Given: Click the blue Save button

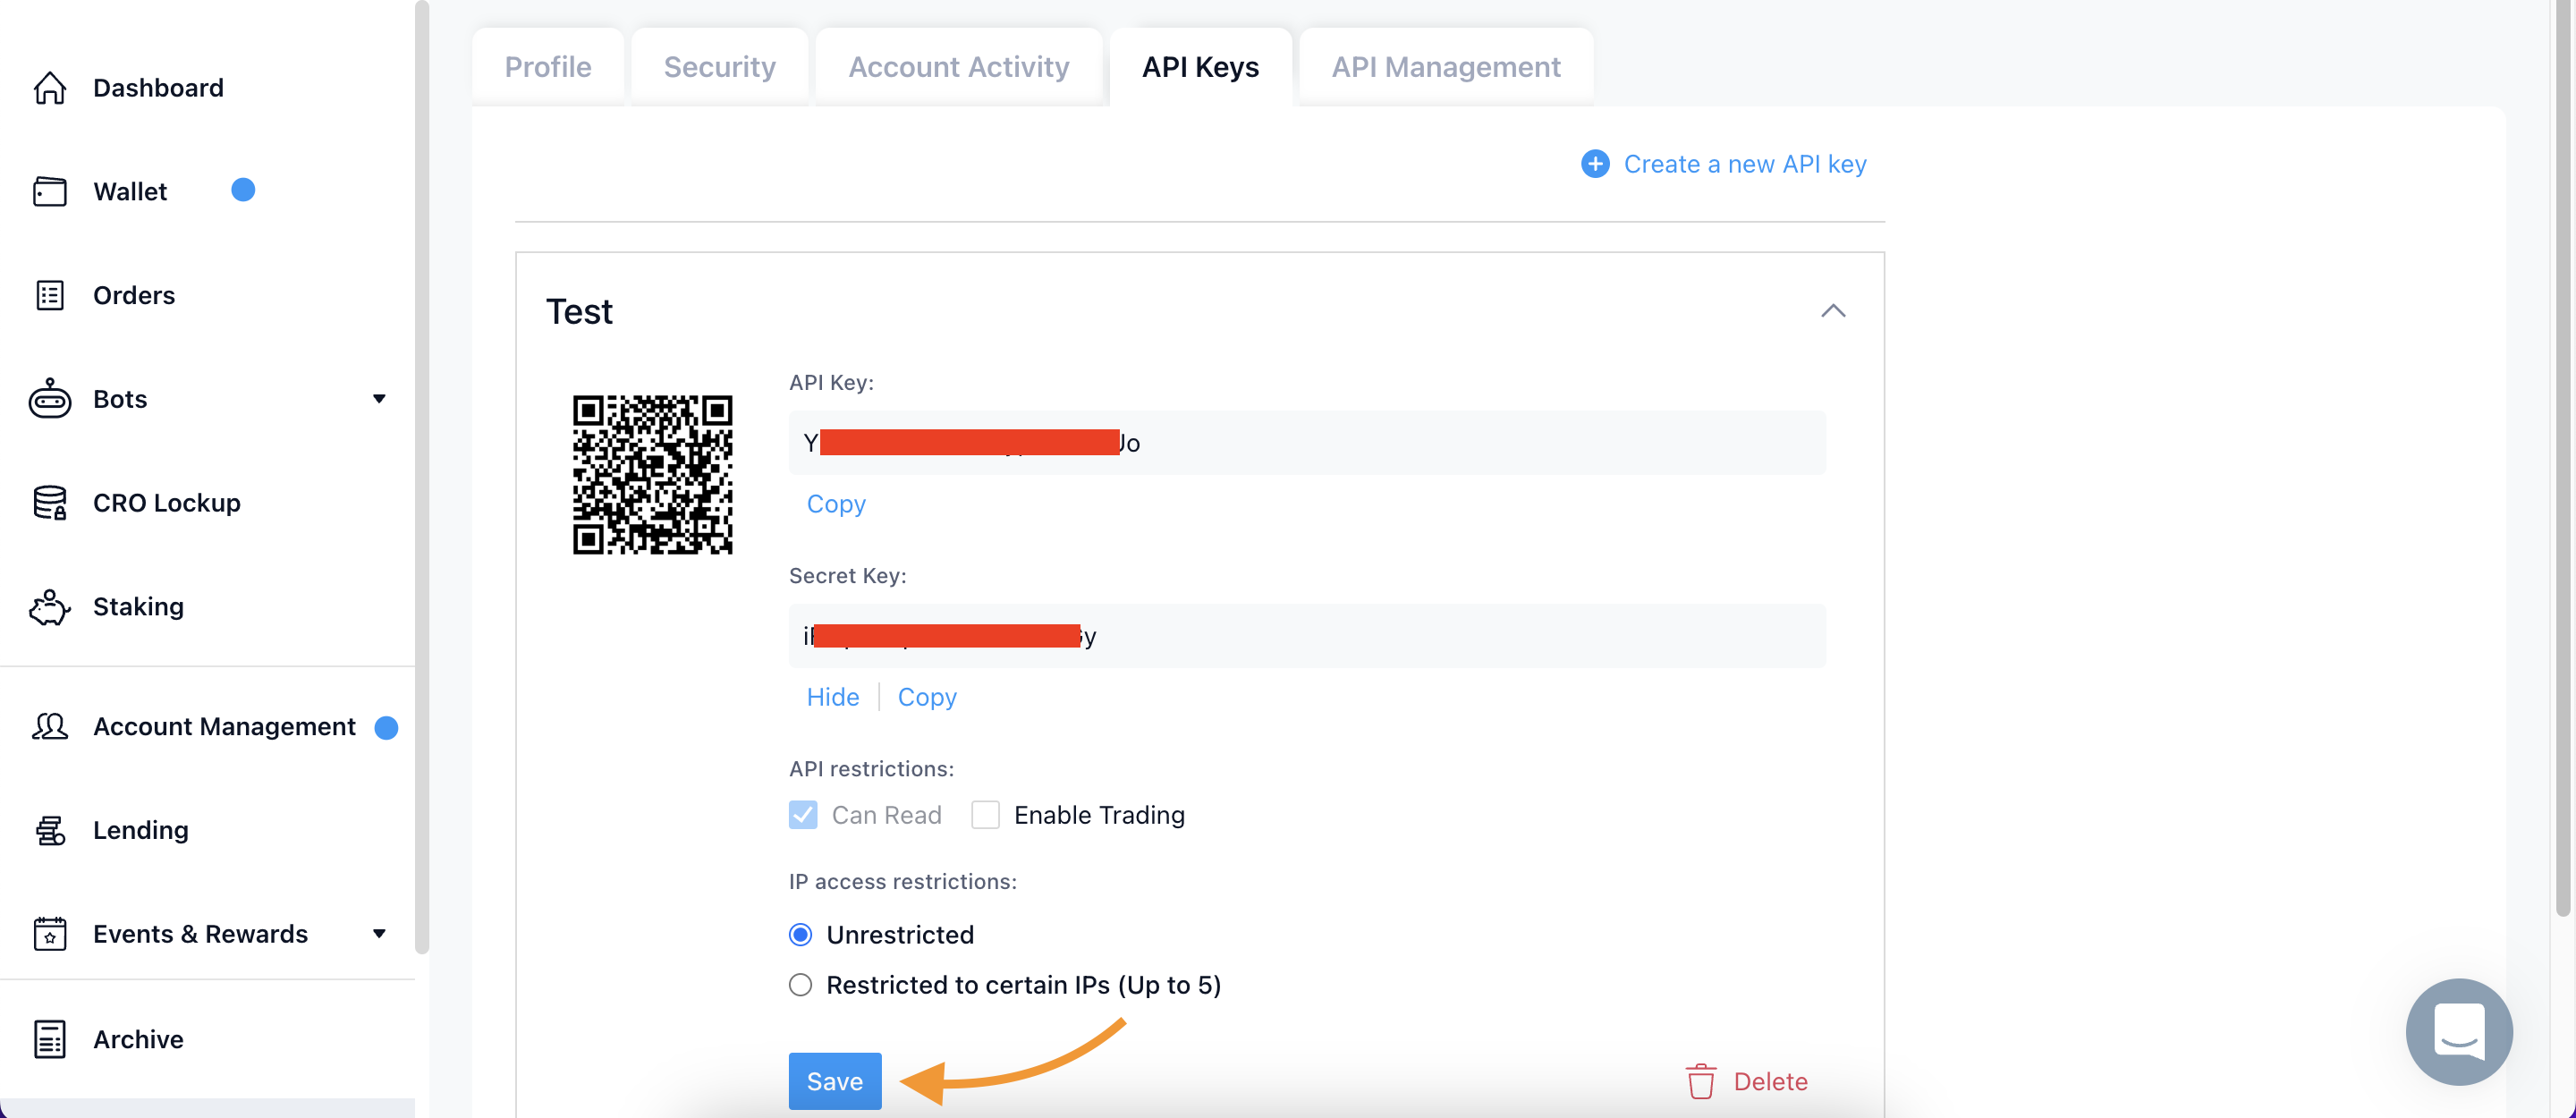Looking at the screenshot, I should (x=834, y=1081).
